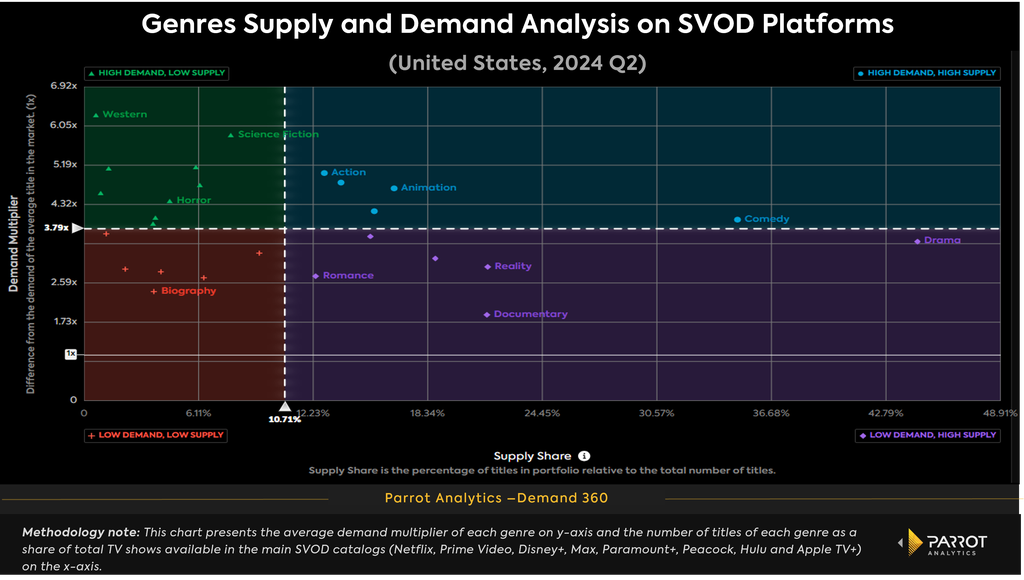1024x580 pixels.
Task: Click the Action genre label
Action: (x=348, y=172)
